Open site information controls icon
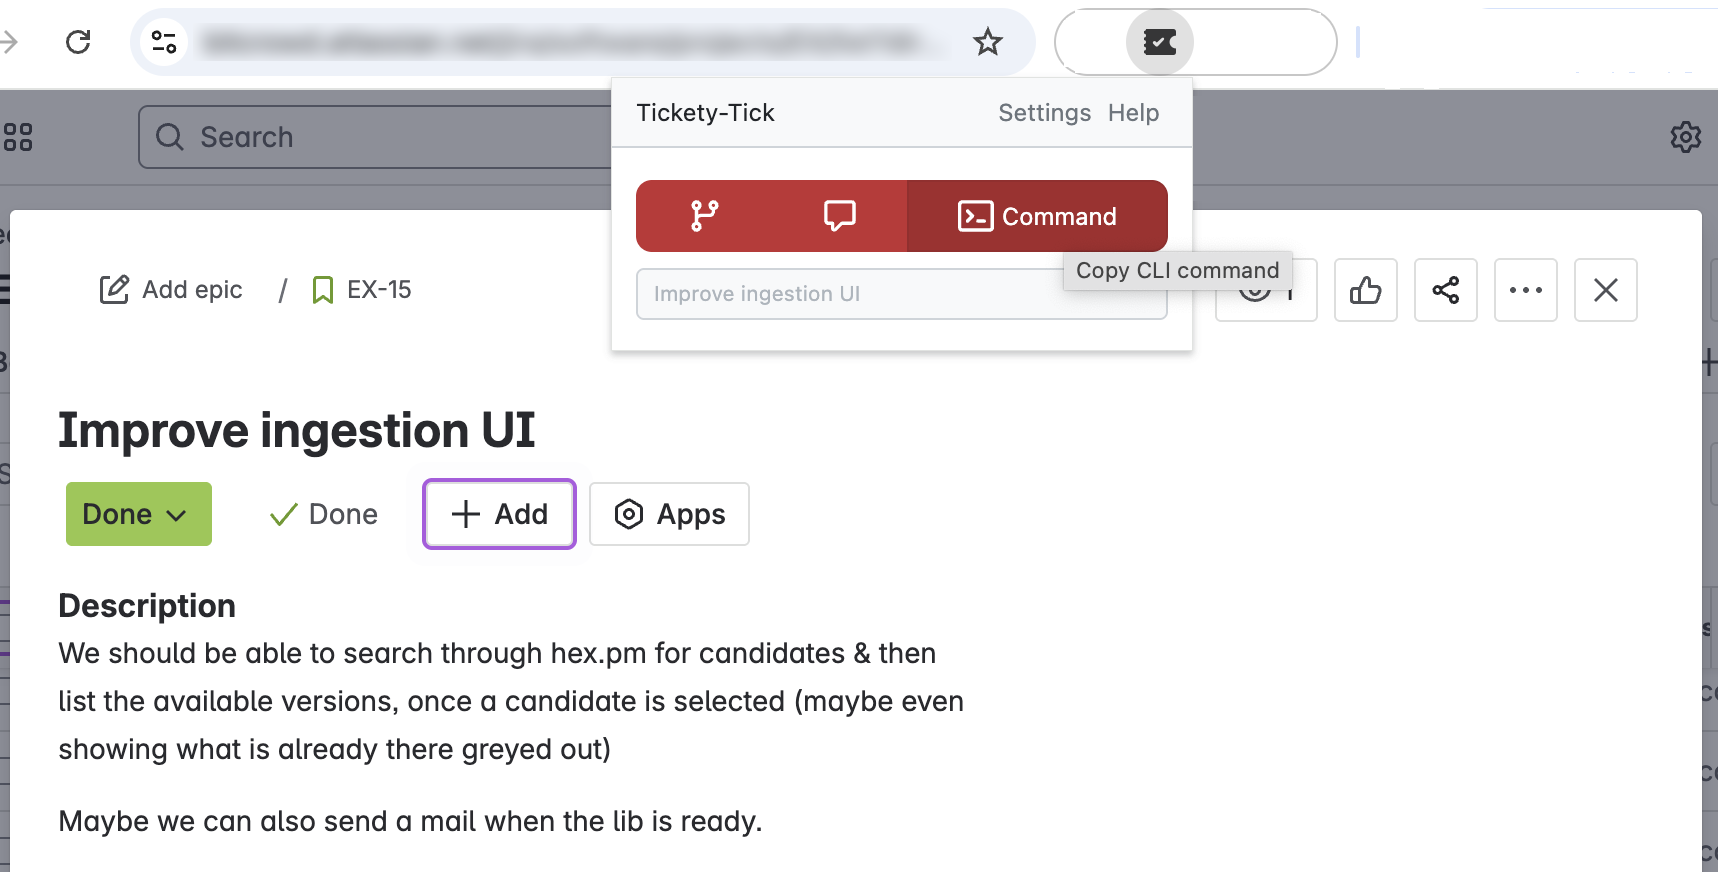1718x872 pixels. tap(163, 42)
